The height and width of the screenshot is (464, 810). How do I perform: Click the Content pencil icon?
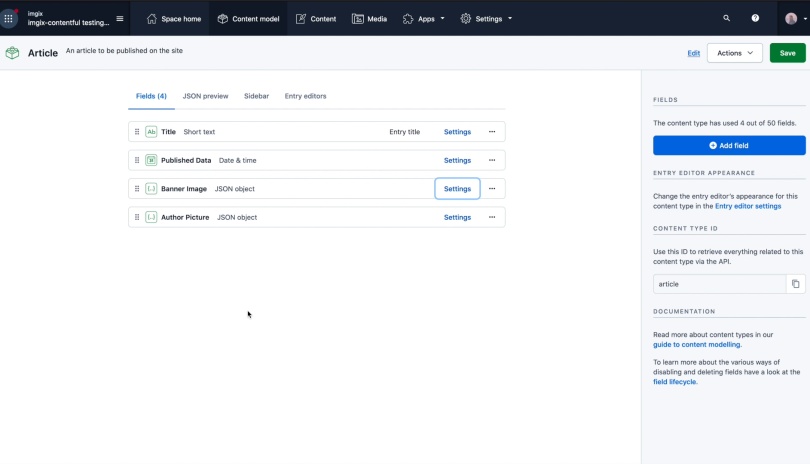click(x=301, y=19)
